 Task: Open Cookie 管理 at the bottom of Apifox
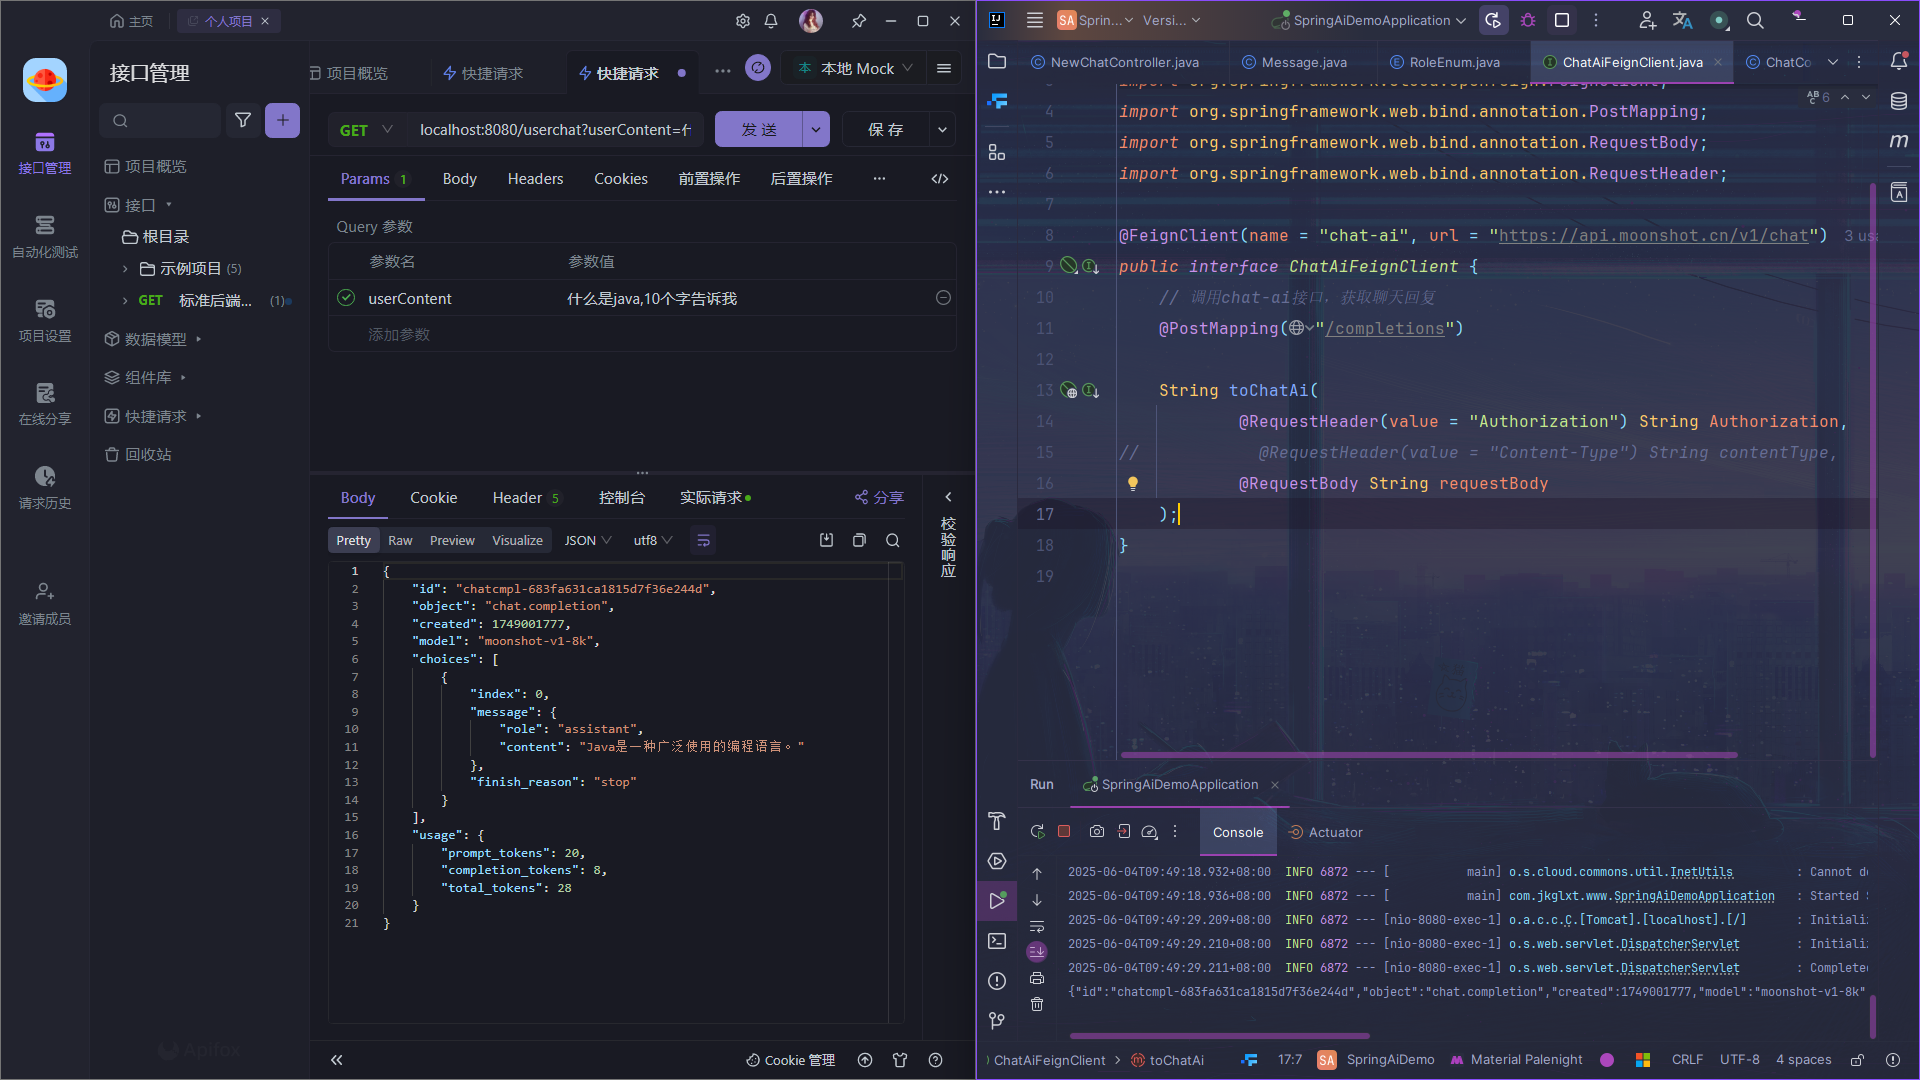790,1060
